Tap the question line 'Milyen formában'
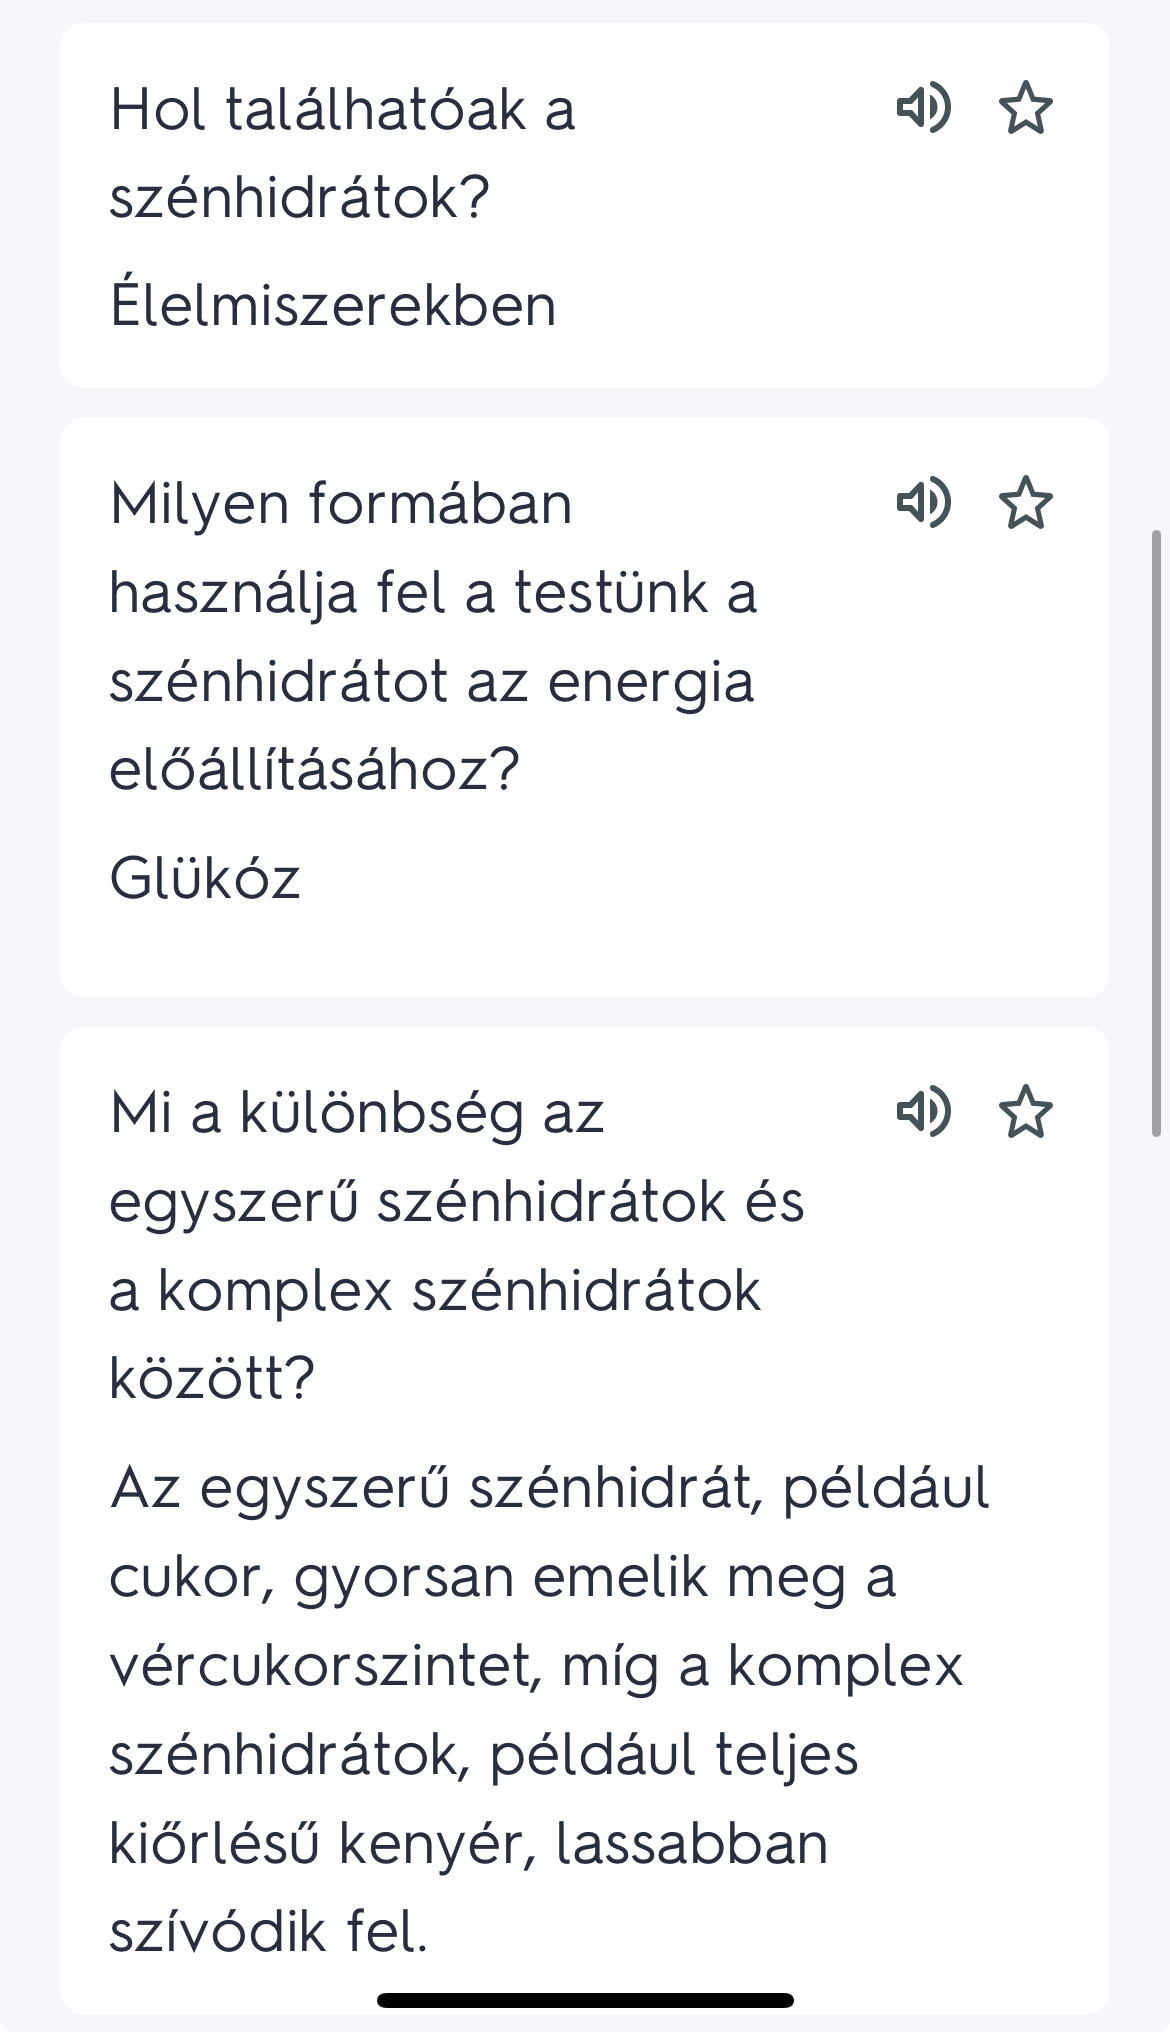 (341, 503)
